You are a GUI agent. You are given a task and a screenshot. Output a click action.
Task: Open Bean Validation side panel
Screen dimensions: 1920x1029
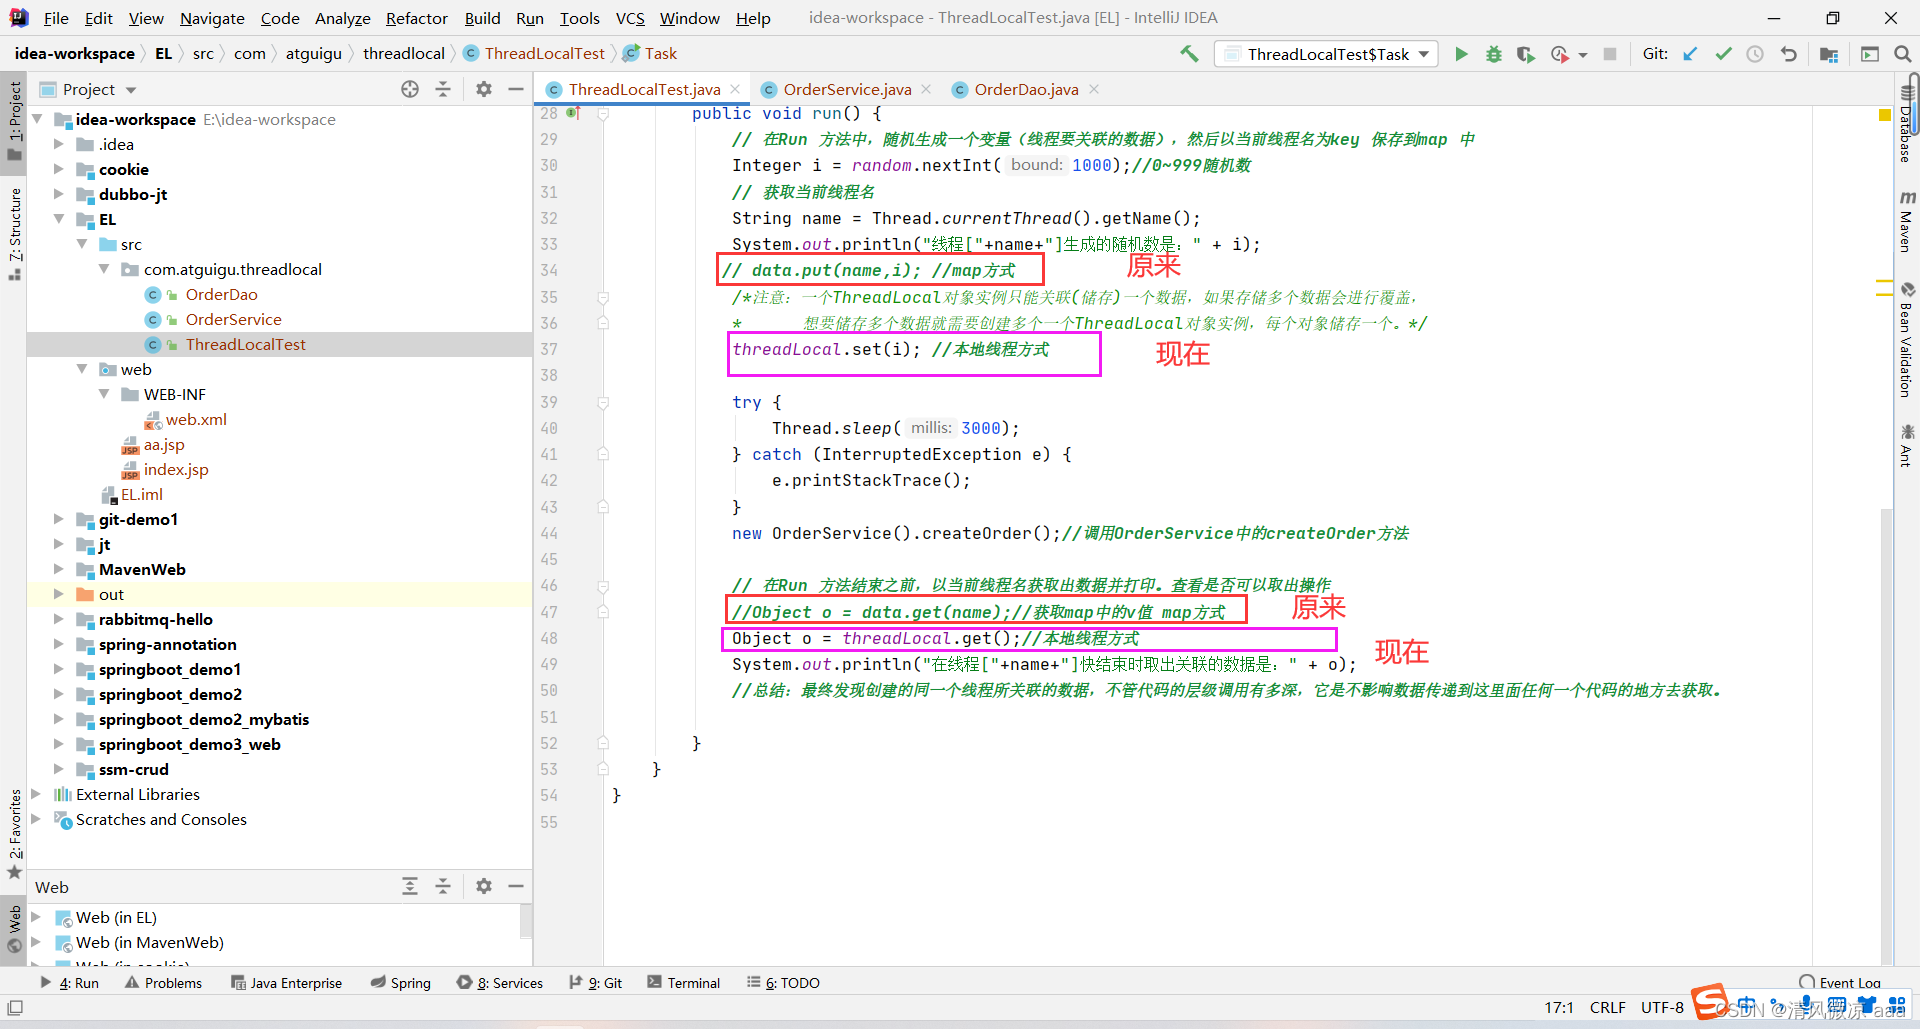pyautogui.click(x=1907, y=340)
